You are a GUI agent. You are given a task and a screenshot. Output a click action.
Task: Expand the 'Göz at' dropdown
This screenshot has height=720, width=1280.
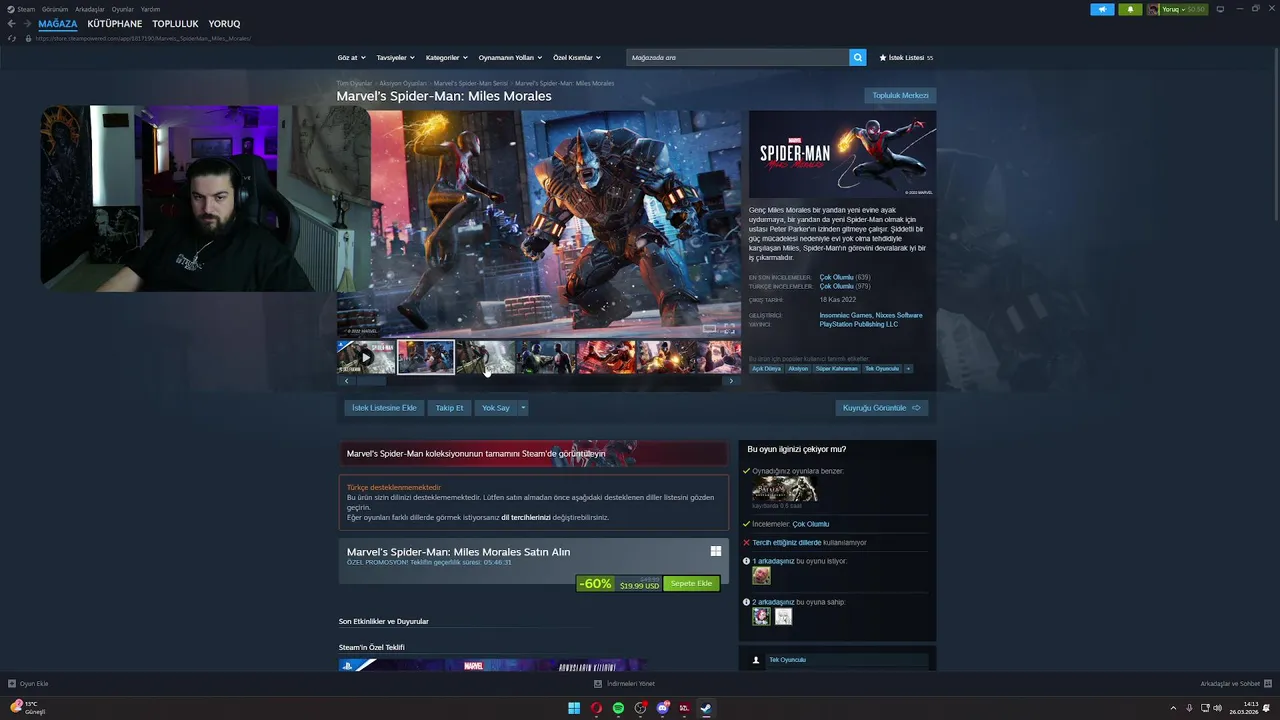pyautogui.click(x=351, y=58)
